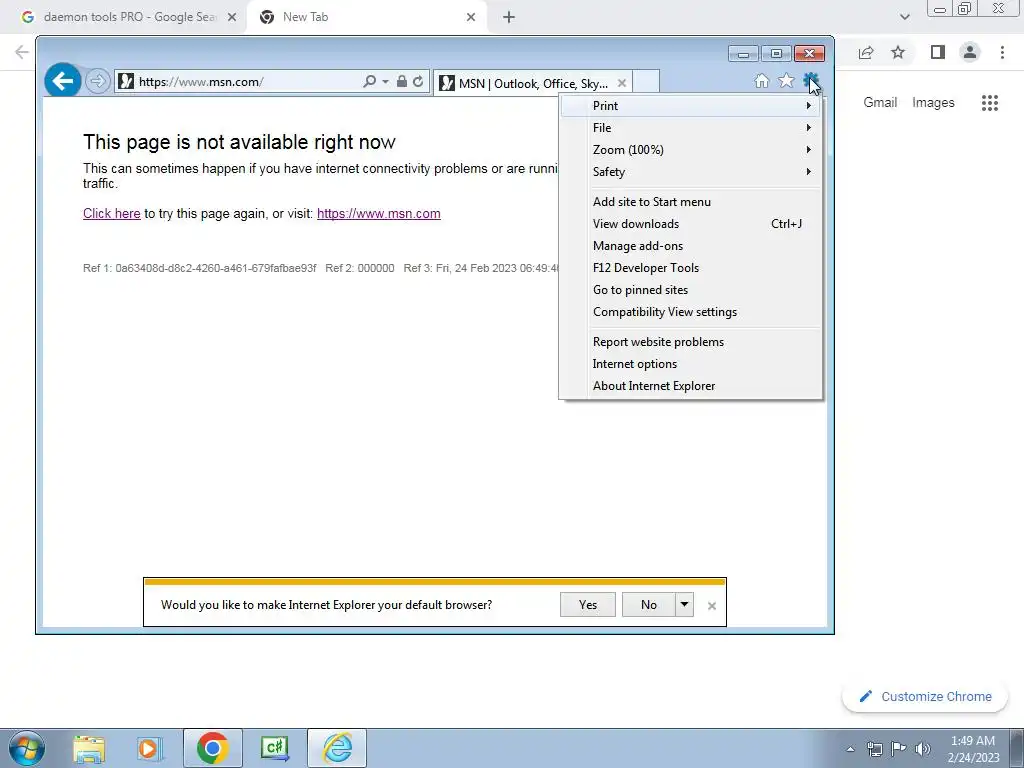Choose Add site to Start menu
The height and width of the screenshot is (768, 1024).
coord(692,202)
